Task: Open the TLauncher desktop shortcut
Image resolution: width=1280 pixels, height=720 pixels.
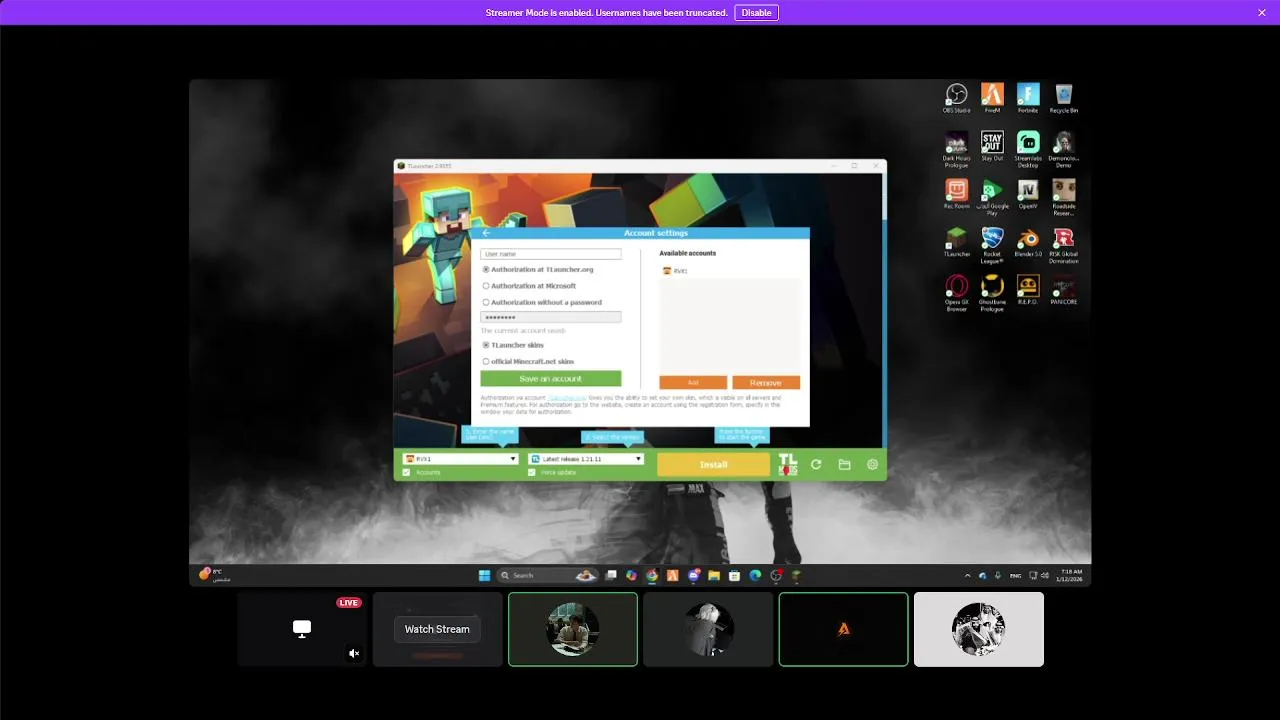Action: coord(956,243)
